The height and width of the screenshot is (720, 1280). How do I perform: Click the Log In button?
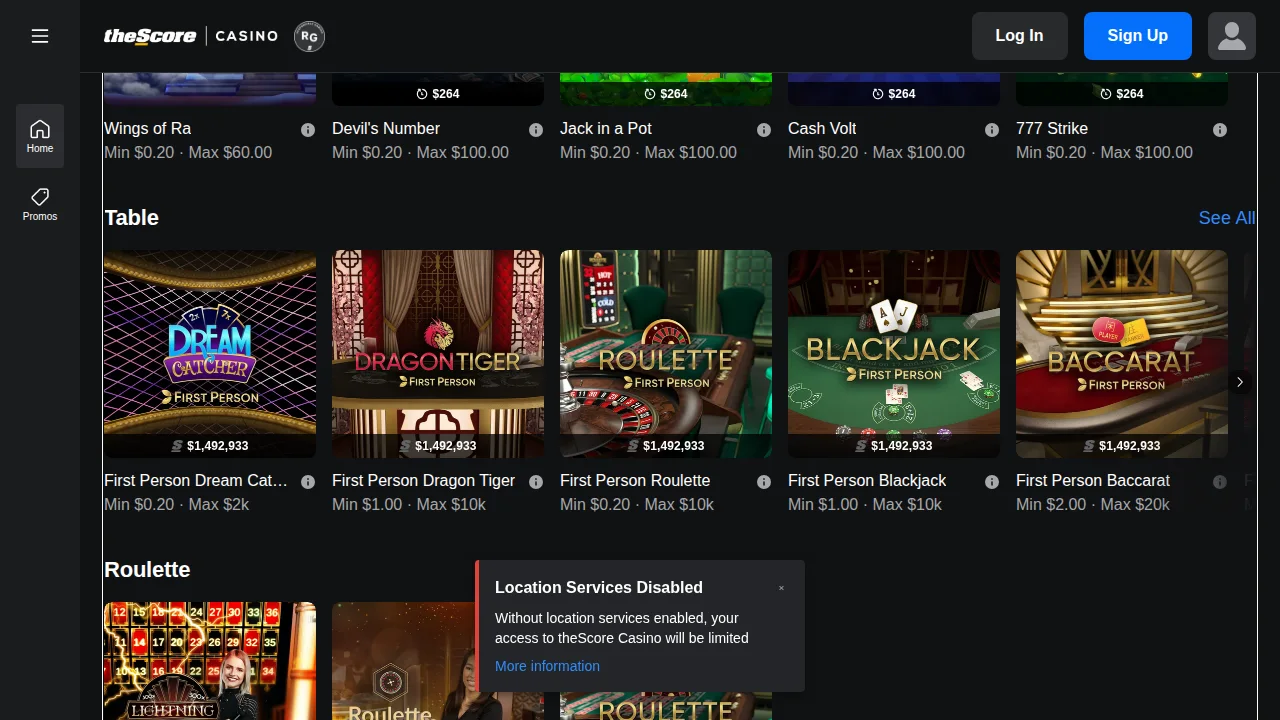tap(1020, 36)
